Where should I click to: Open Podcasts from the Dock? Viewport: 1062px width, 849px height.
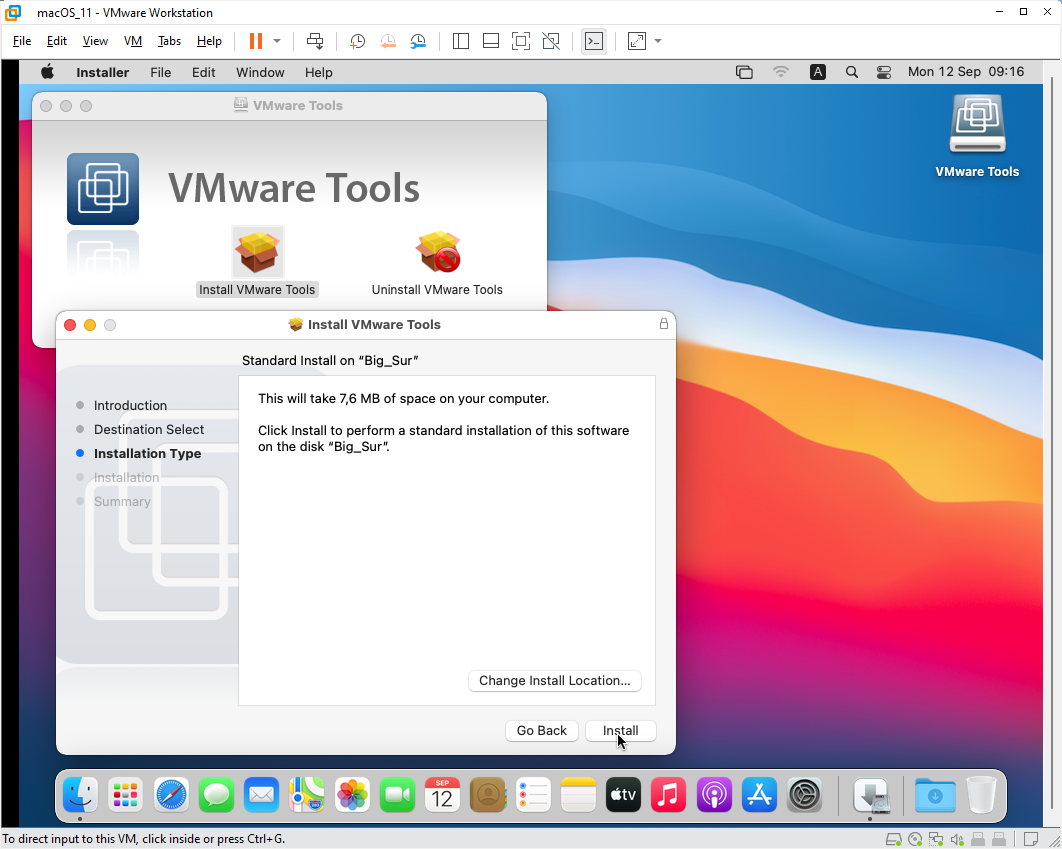714,795
